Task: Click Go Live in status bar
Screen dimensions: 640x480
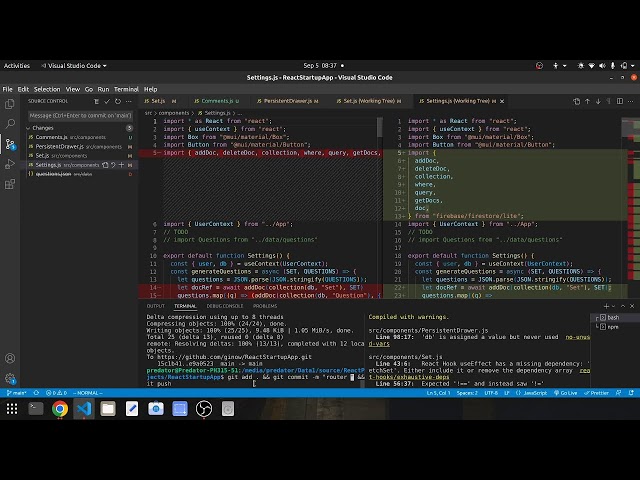Action: [x=565, y=393]
